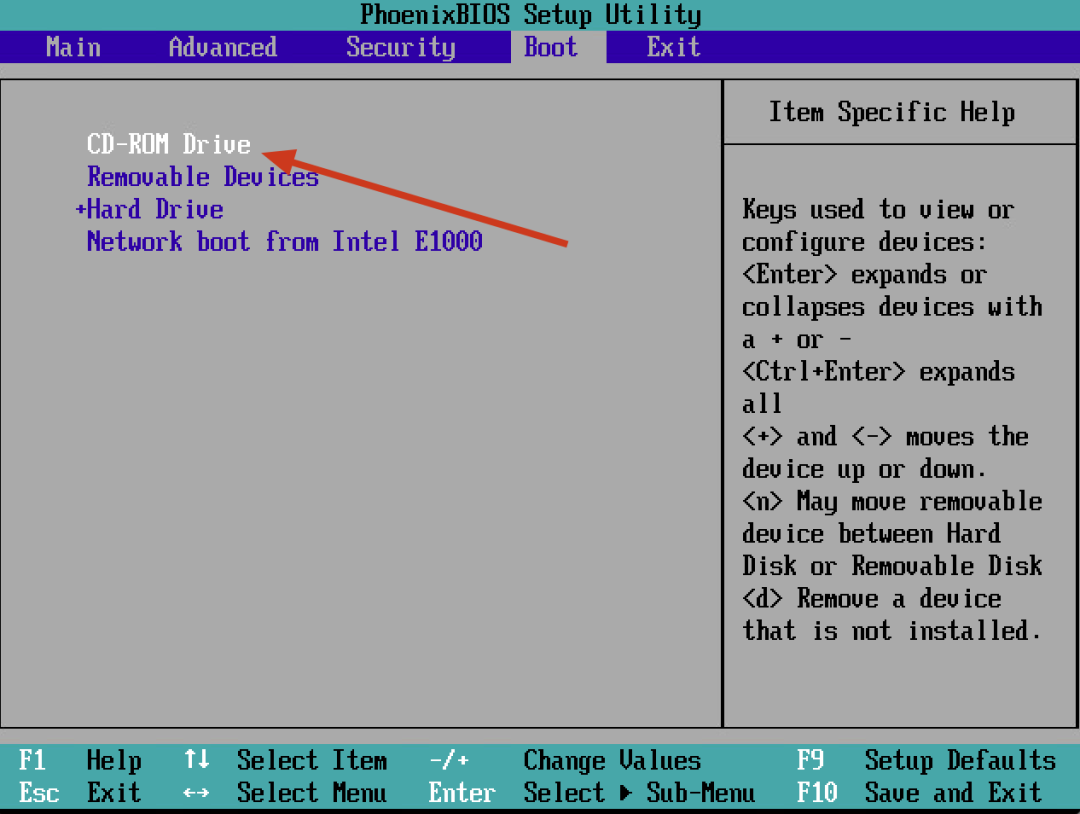
Task: Select the Hard Drive boot entry
Action: 155,209
